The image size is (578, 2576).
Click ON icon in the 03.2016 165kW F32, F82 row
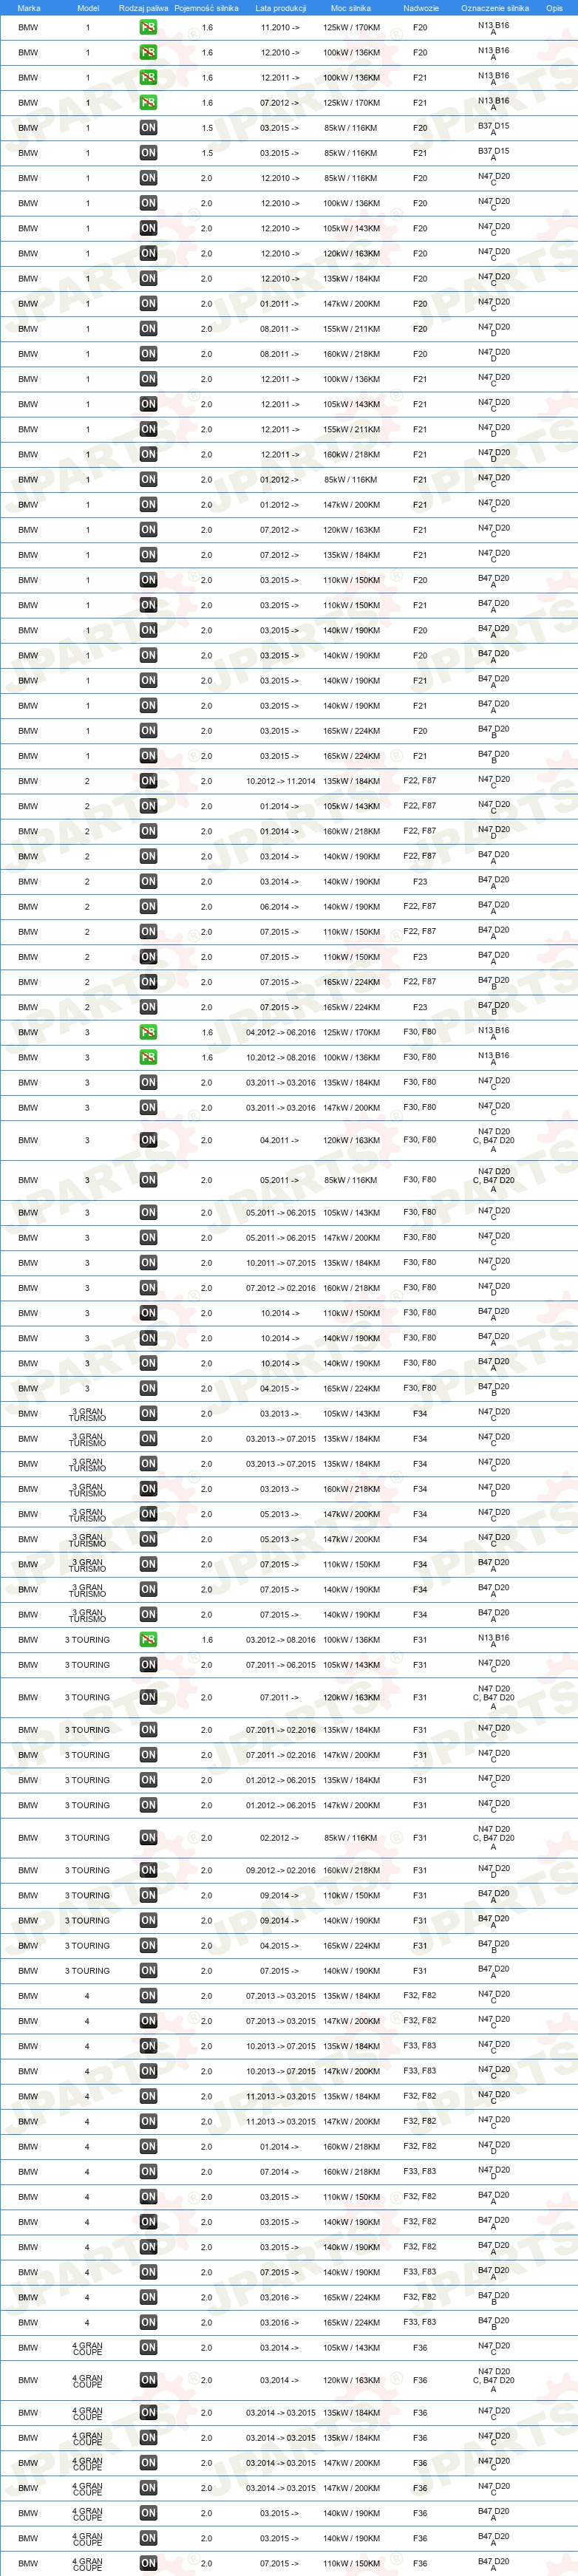pyautogui.click(x=148, y=2297)
